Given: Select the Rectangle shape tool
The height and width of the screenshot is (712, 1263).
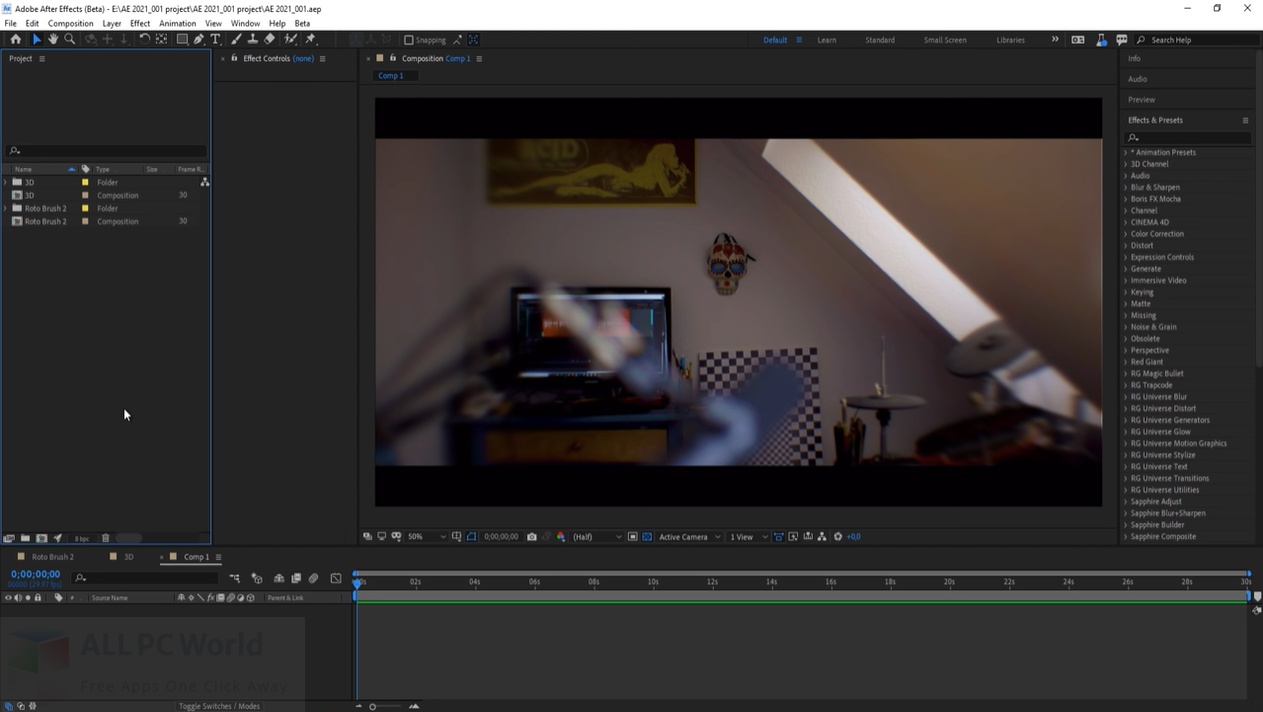Looking at the screenshot, I should (182, 39).
